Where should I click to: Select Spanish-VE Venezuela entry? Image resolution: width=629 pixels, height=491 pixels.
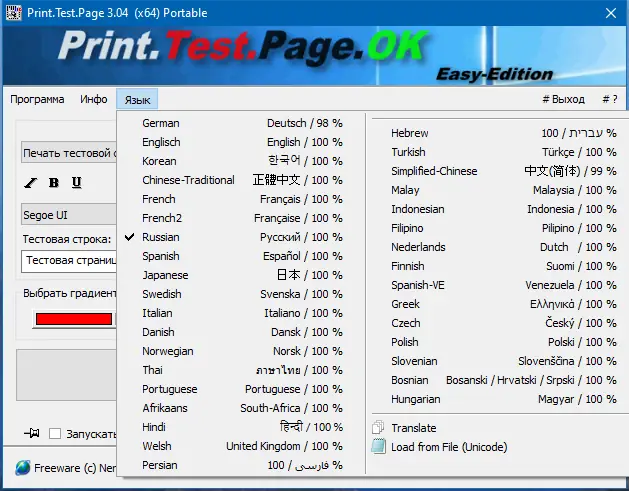point(498,285)
